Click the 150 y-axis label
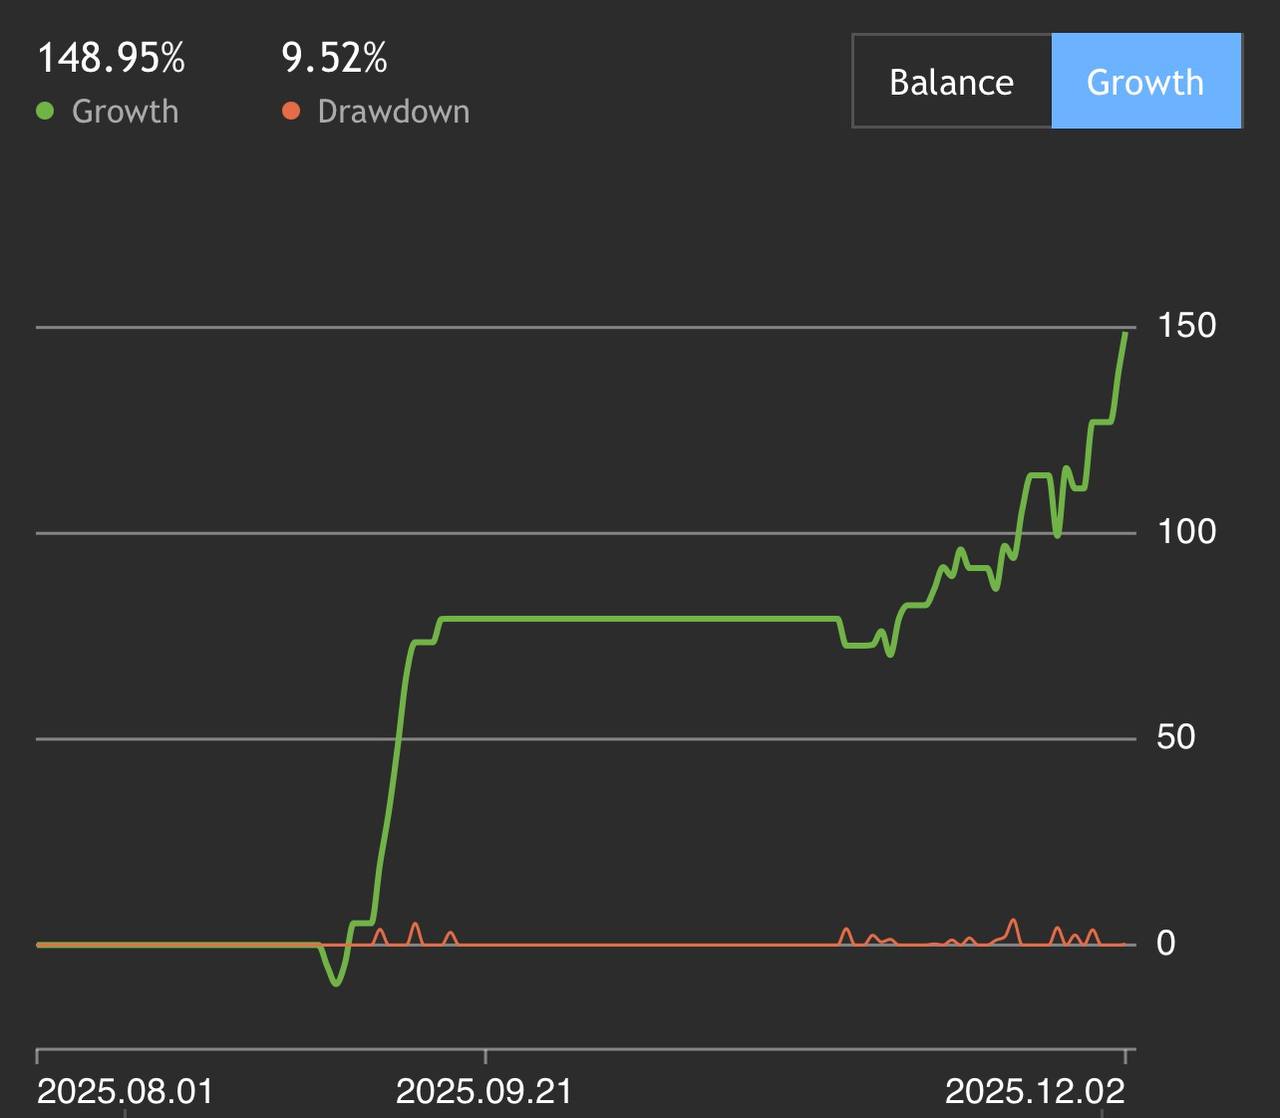The height and width of the screenshot is (1118, 1280). [x=1186, y=325]
